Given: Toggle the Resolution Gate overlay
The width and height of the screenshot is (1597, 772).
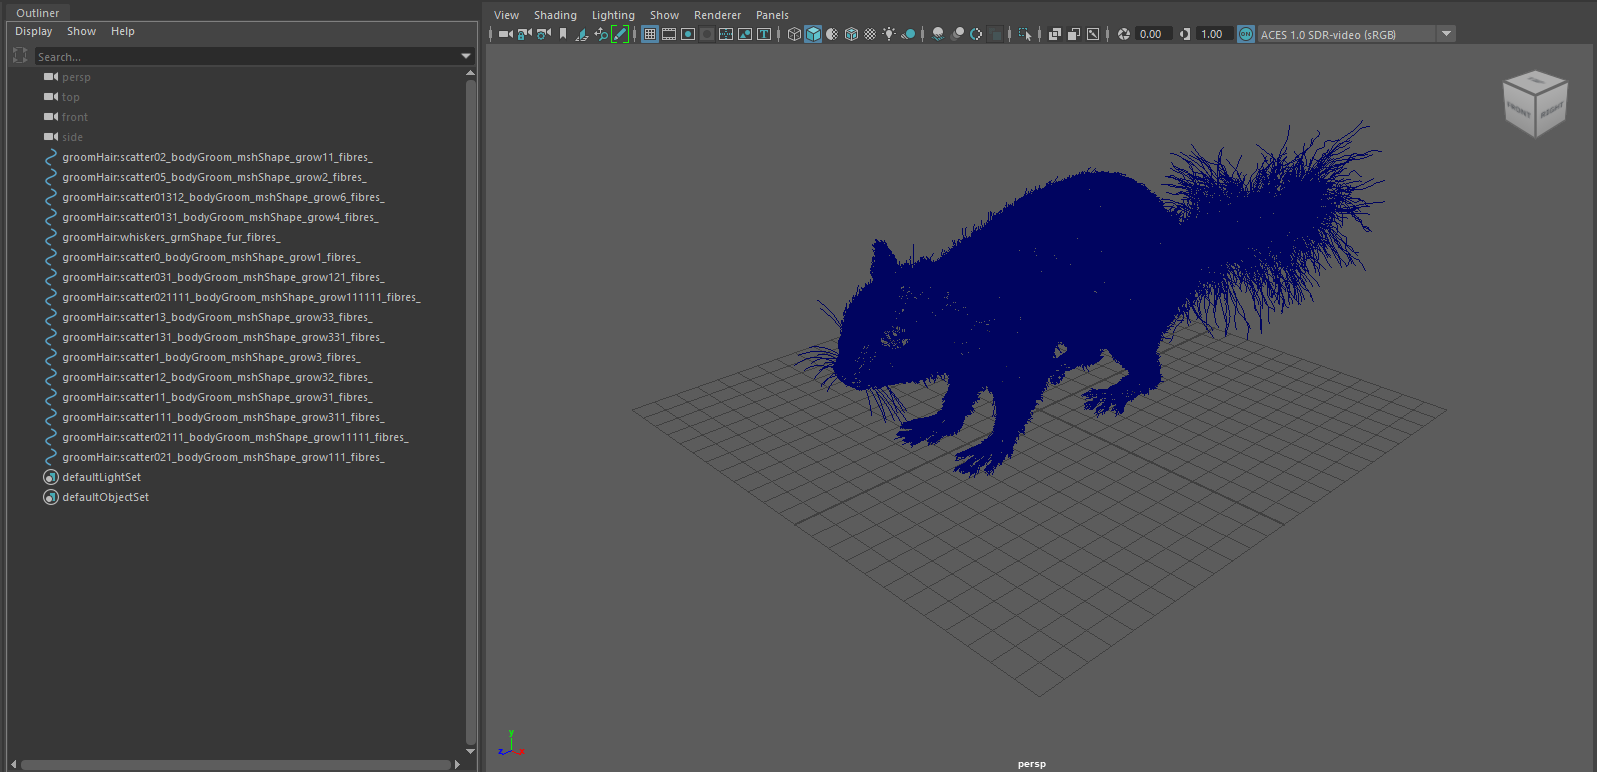Looking at the screenshot, I should point(688,34).
